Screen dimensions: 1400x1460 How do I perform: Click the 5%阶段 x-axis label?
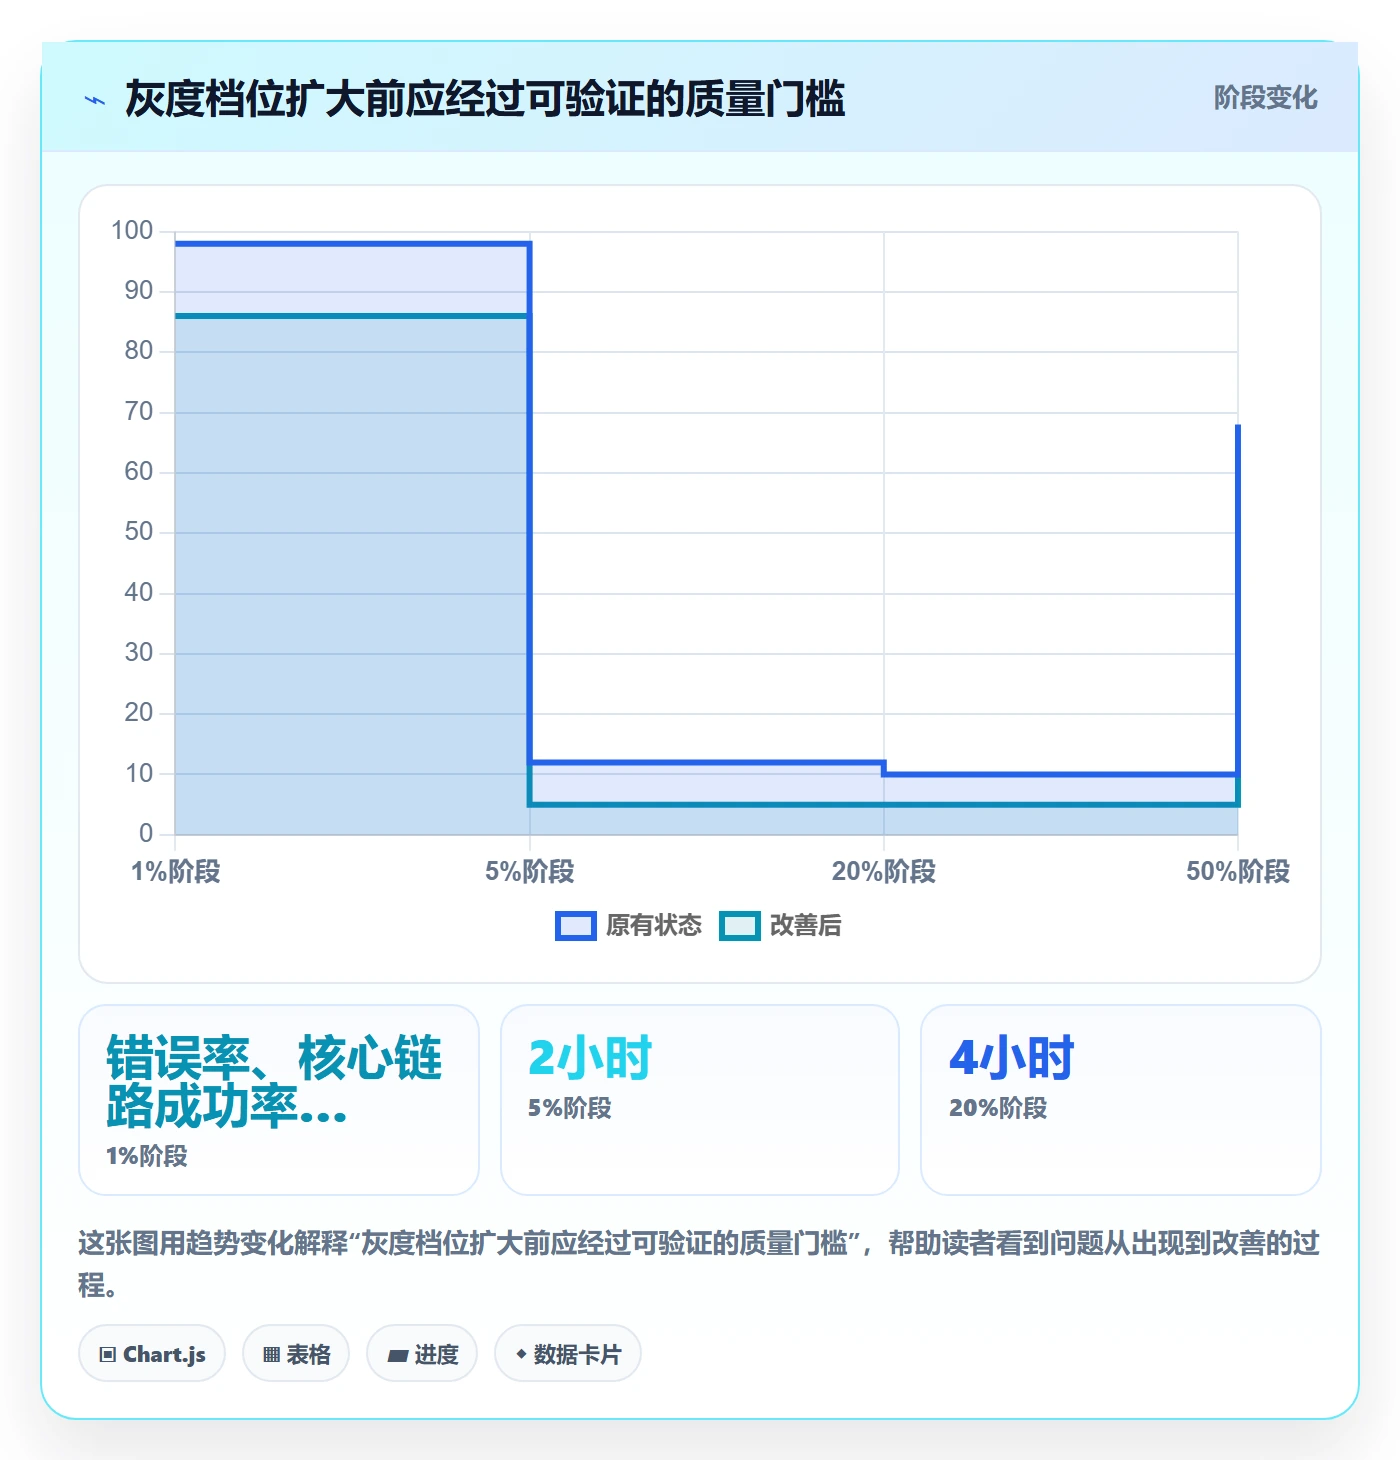[x=530, y=872]
